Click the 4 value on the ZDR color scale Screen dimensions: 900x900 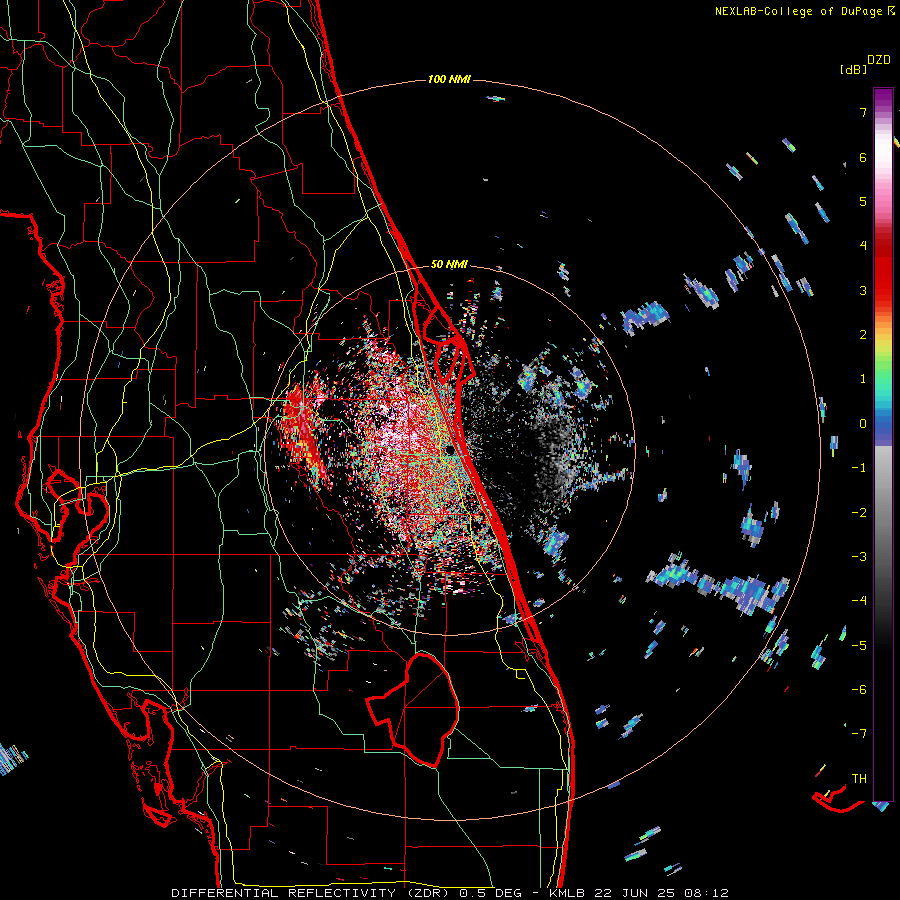coord(863,246)
